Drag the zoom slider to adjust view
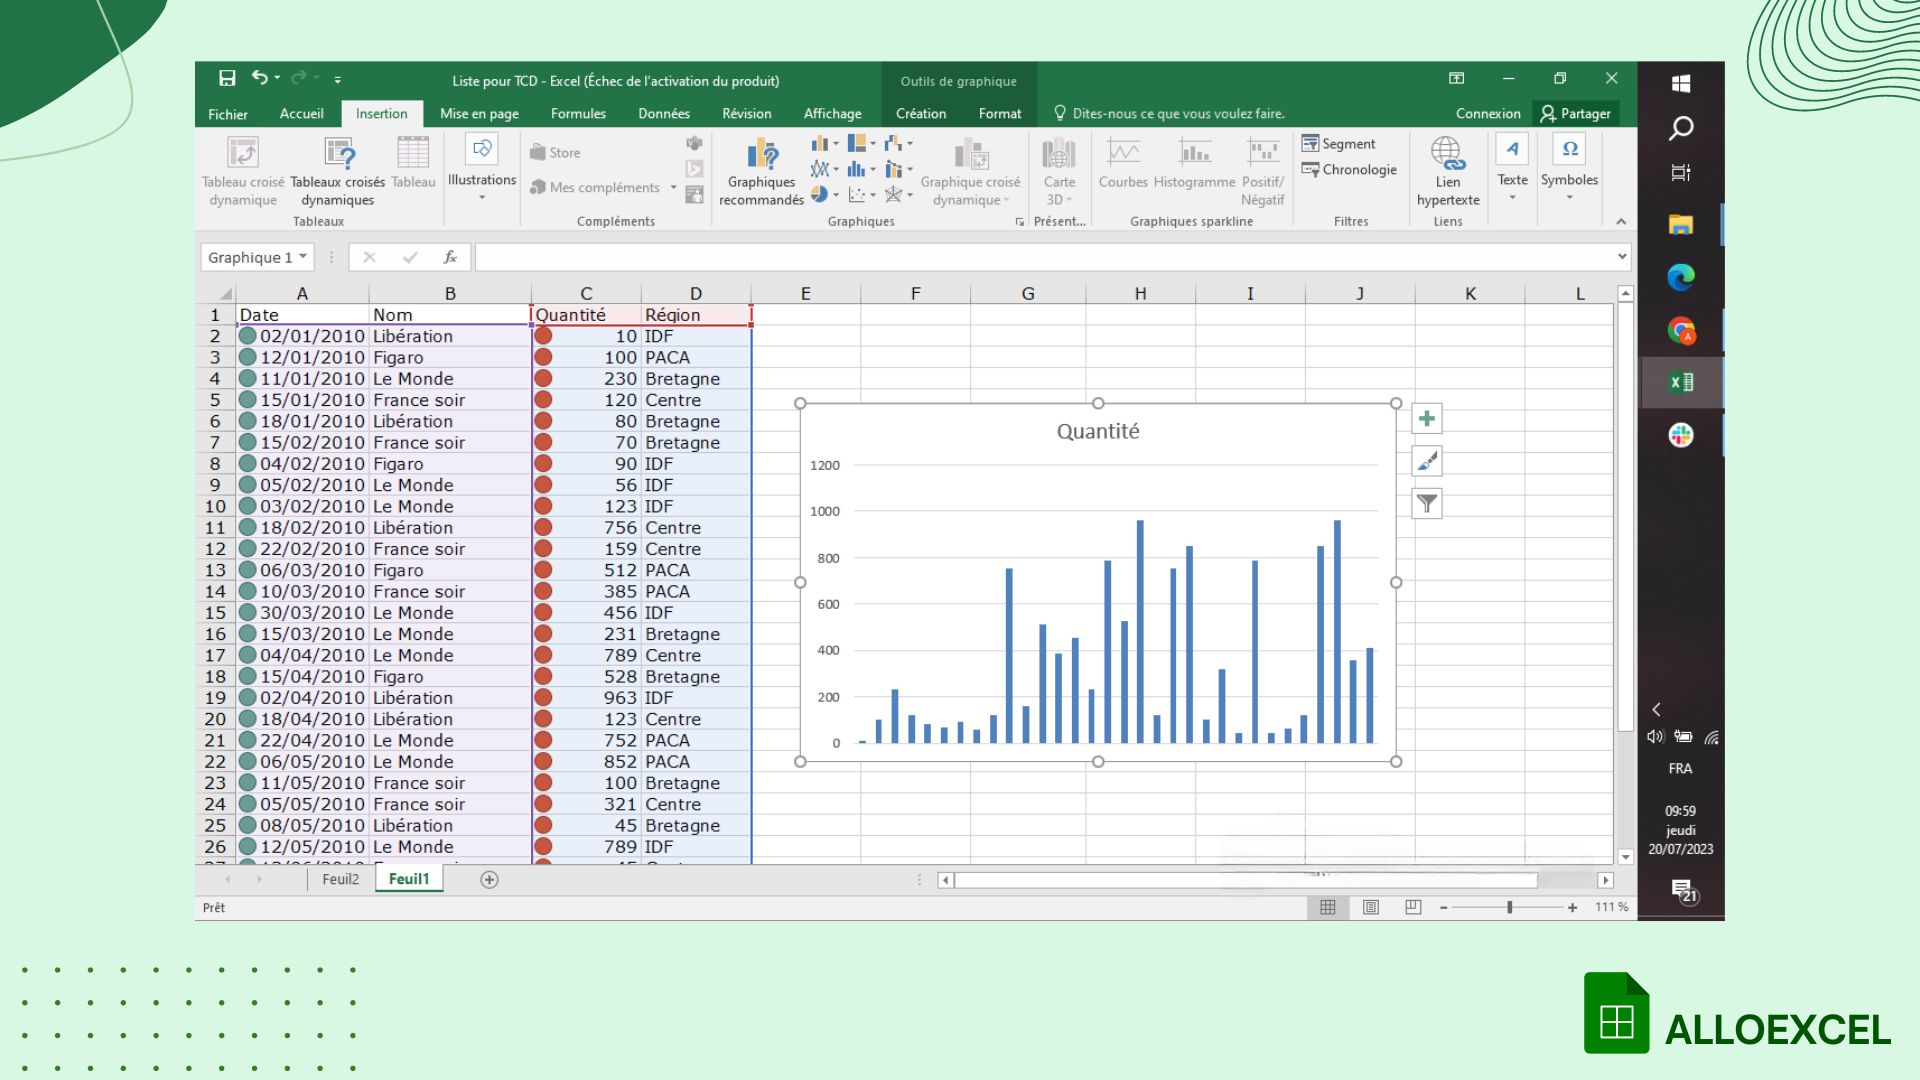 [x=1510, y=907]
